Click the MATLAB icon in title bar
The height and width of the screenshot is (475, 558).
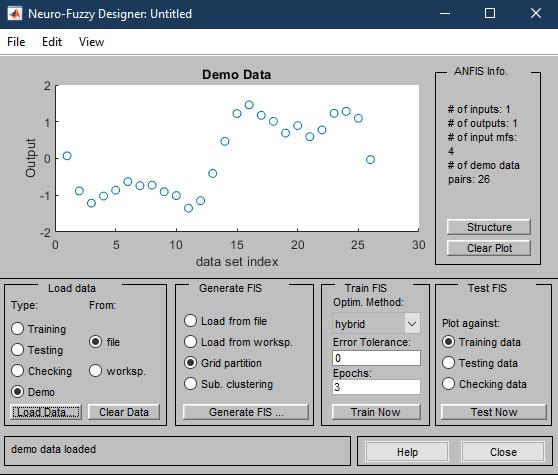click(15, 14)
